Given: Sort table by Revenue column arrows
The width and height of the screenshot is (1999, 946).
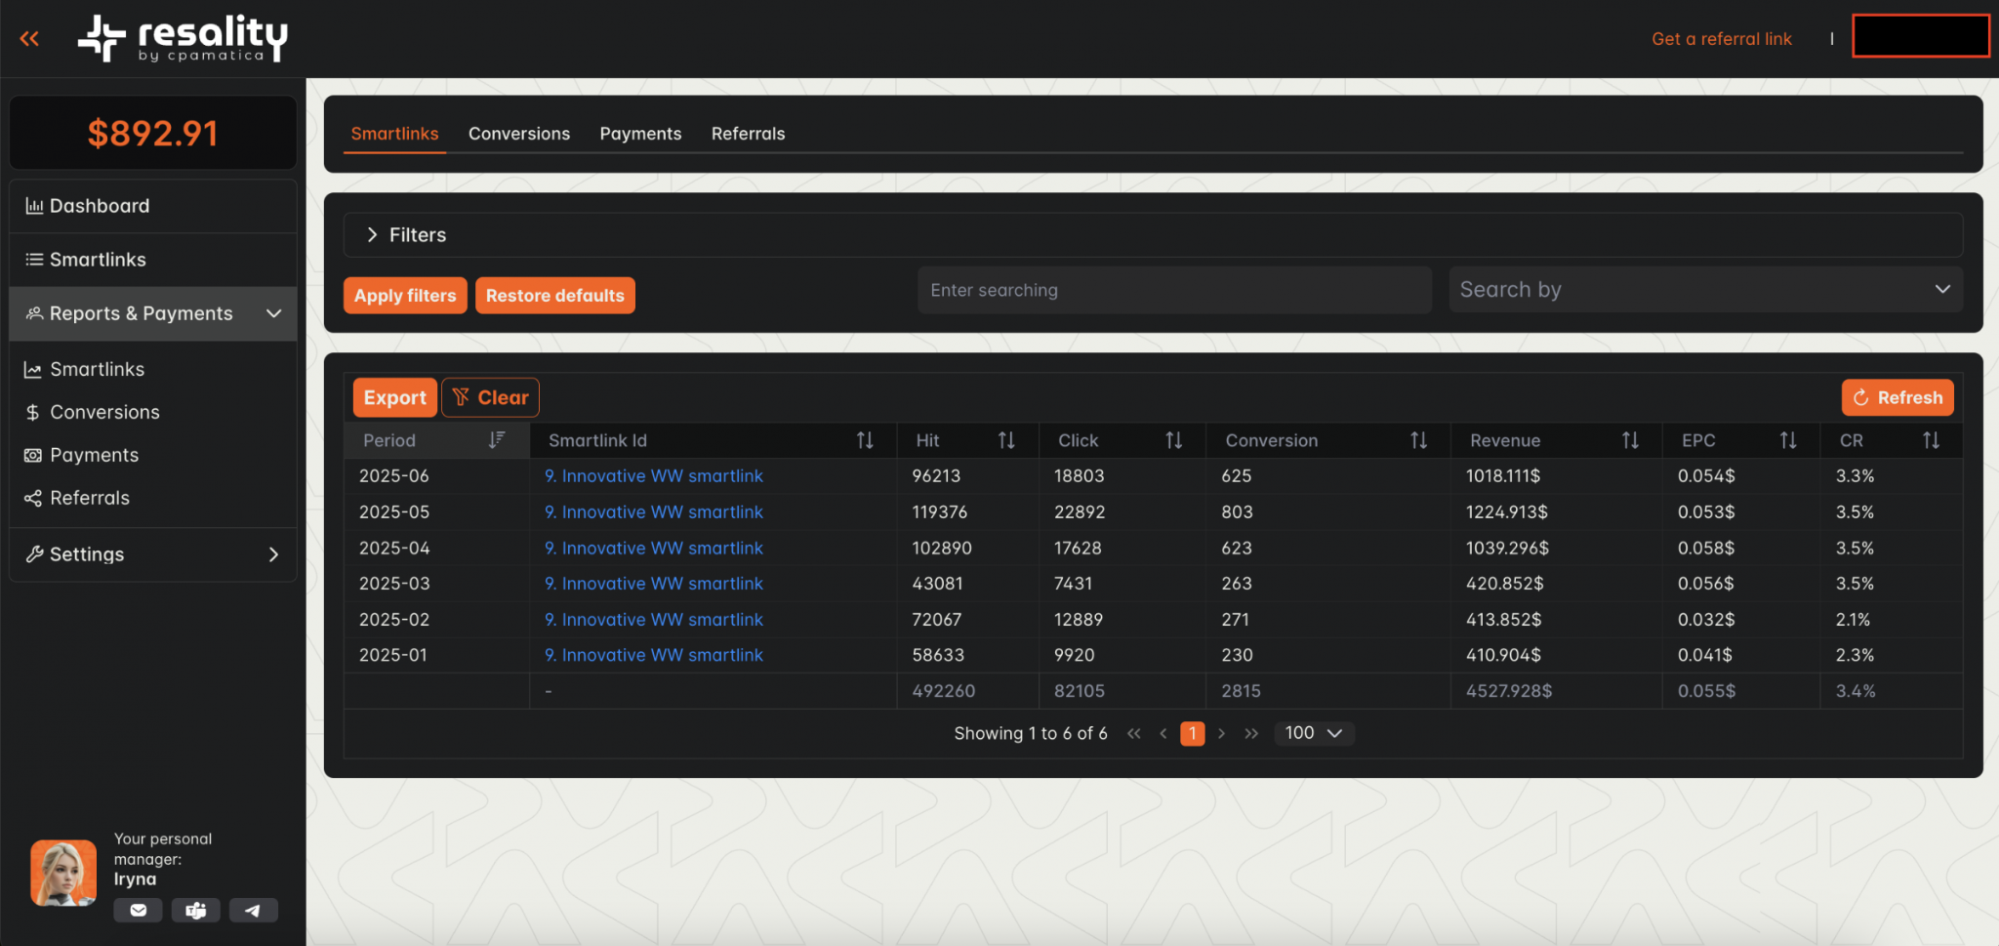Looking at the screenshot, I should coord(1630,440).
